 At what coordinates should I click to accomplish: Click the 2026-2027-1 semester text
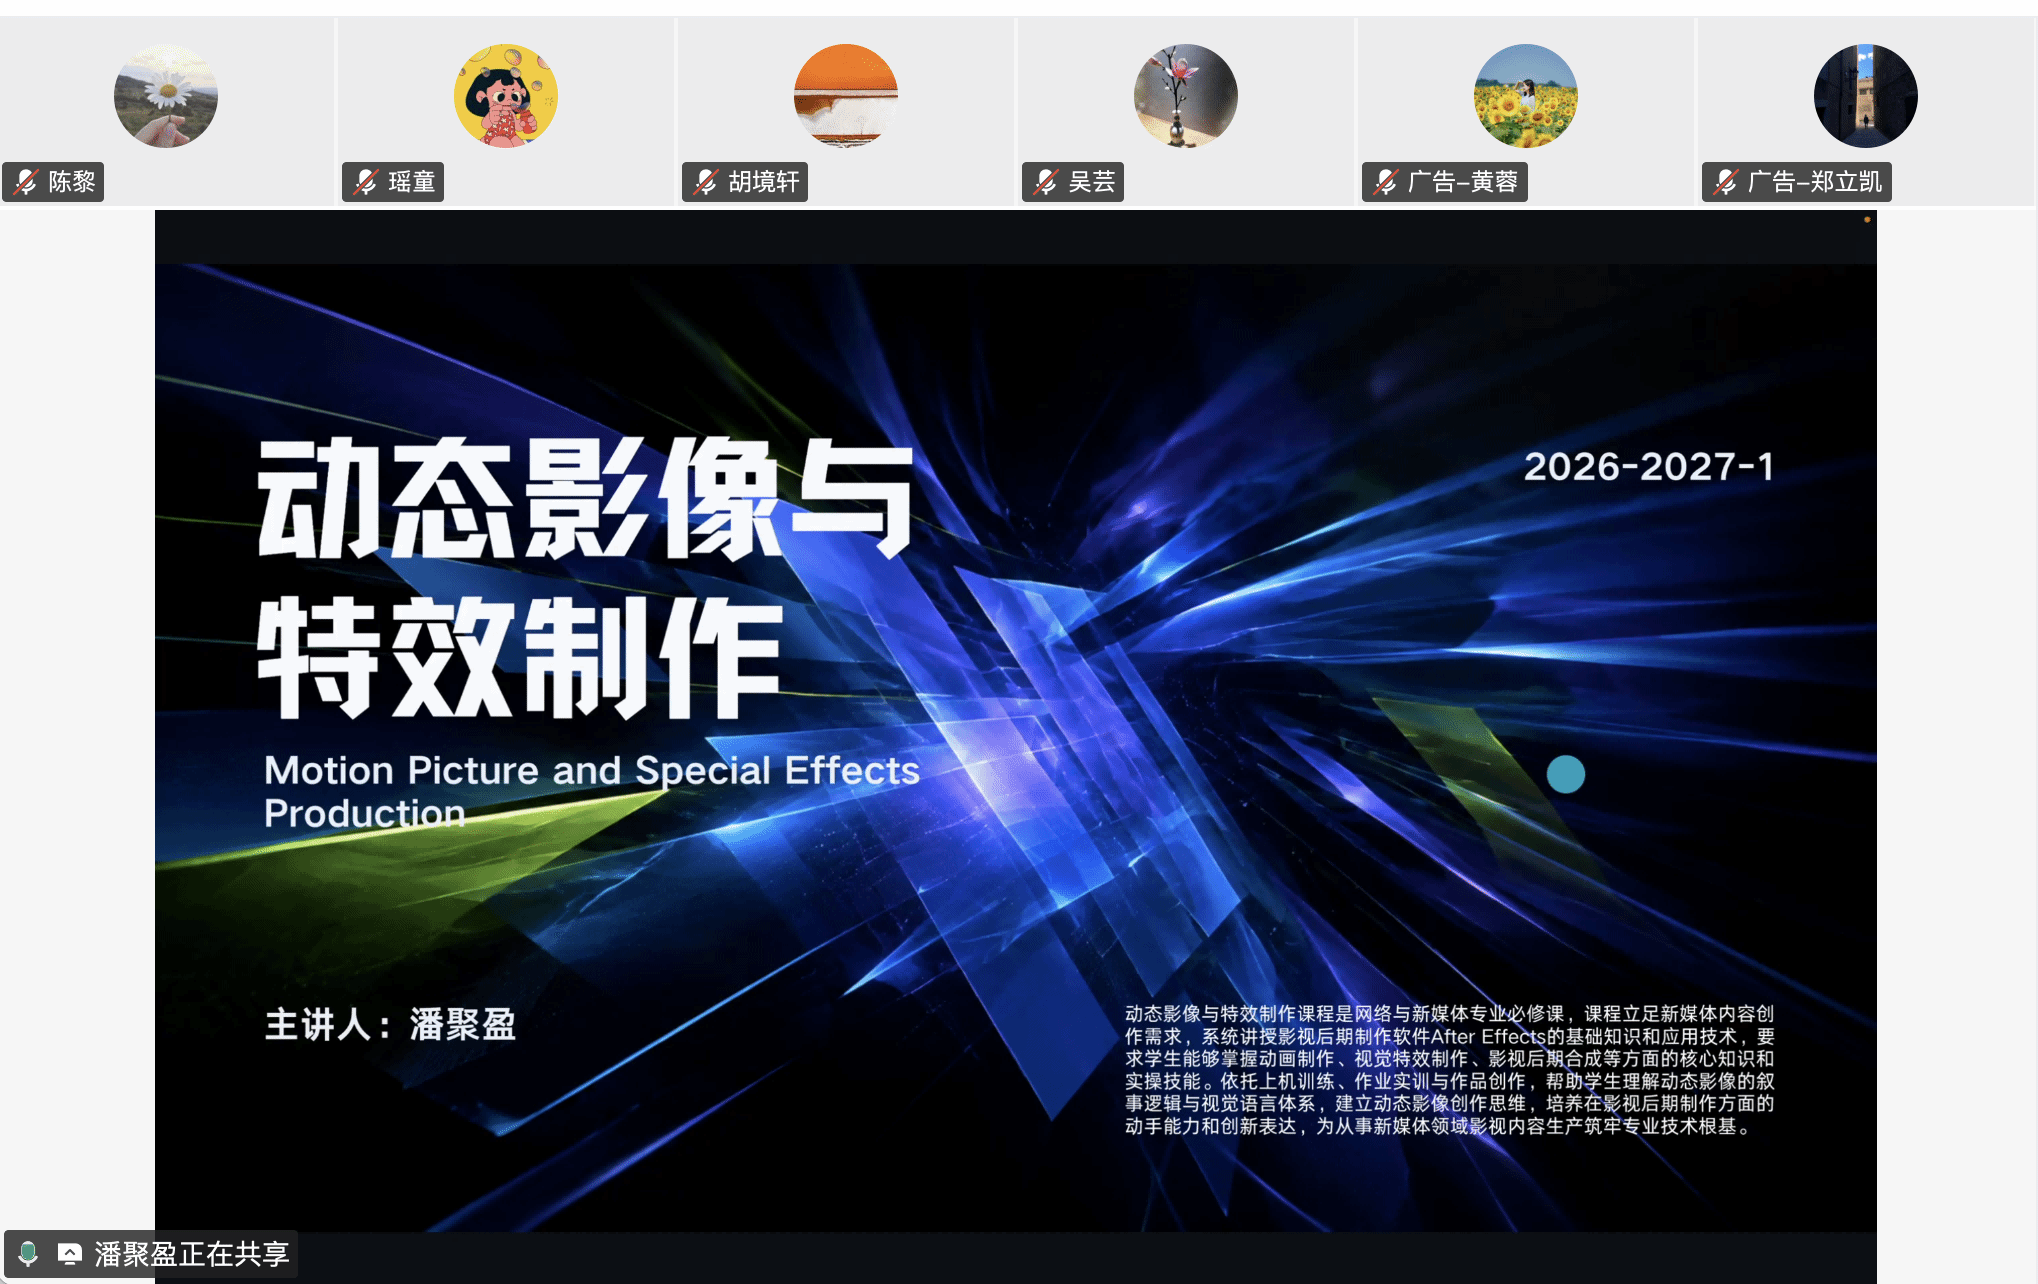(1649, 466)
